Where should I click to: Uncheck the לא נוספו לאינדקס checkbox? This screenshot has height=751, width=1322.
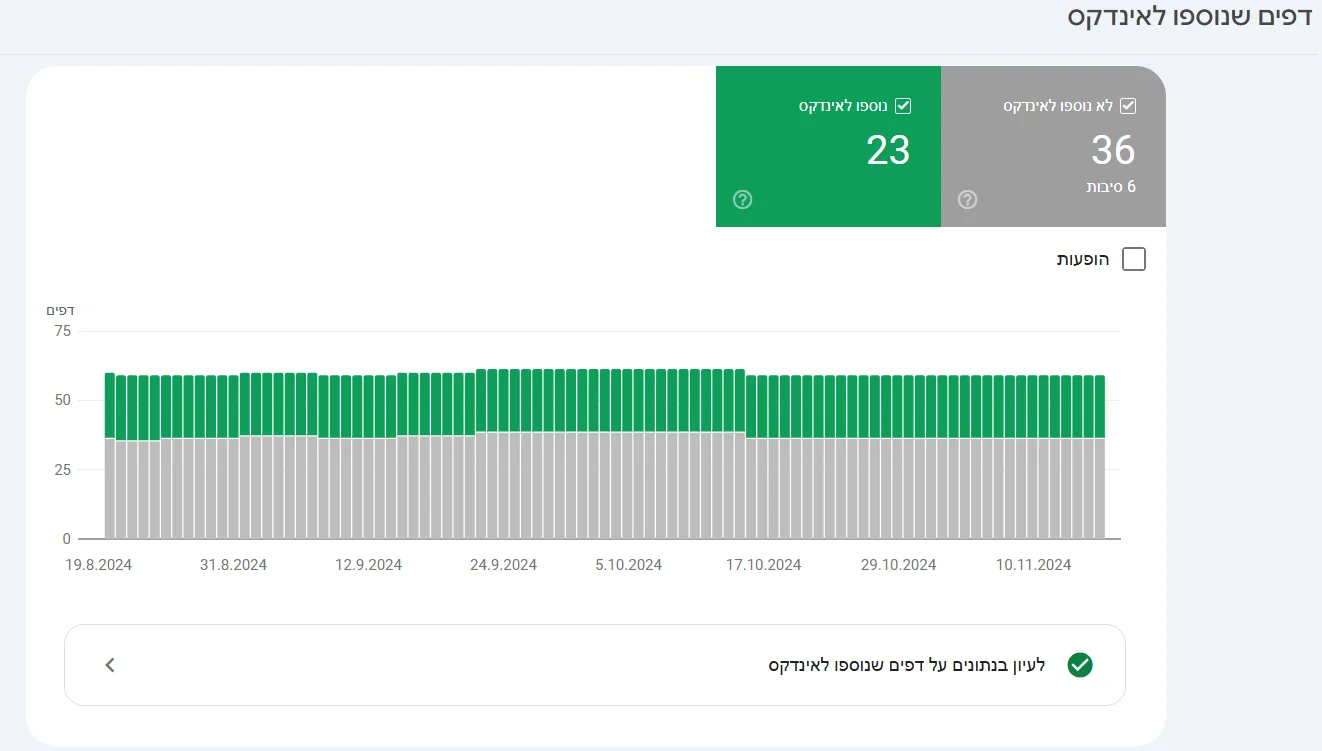(x=1128, y=106)
